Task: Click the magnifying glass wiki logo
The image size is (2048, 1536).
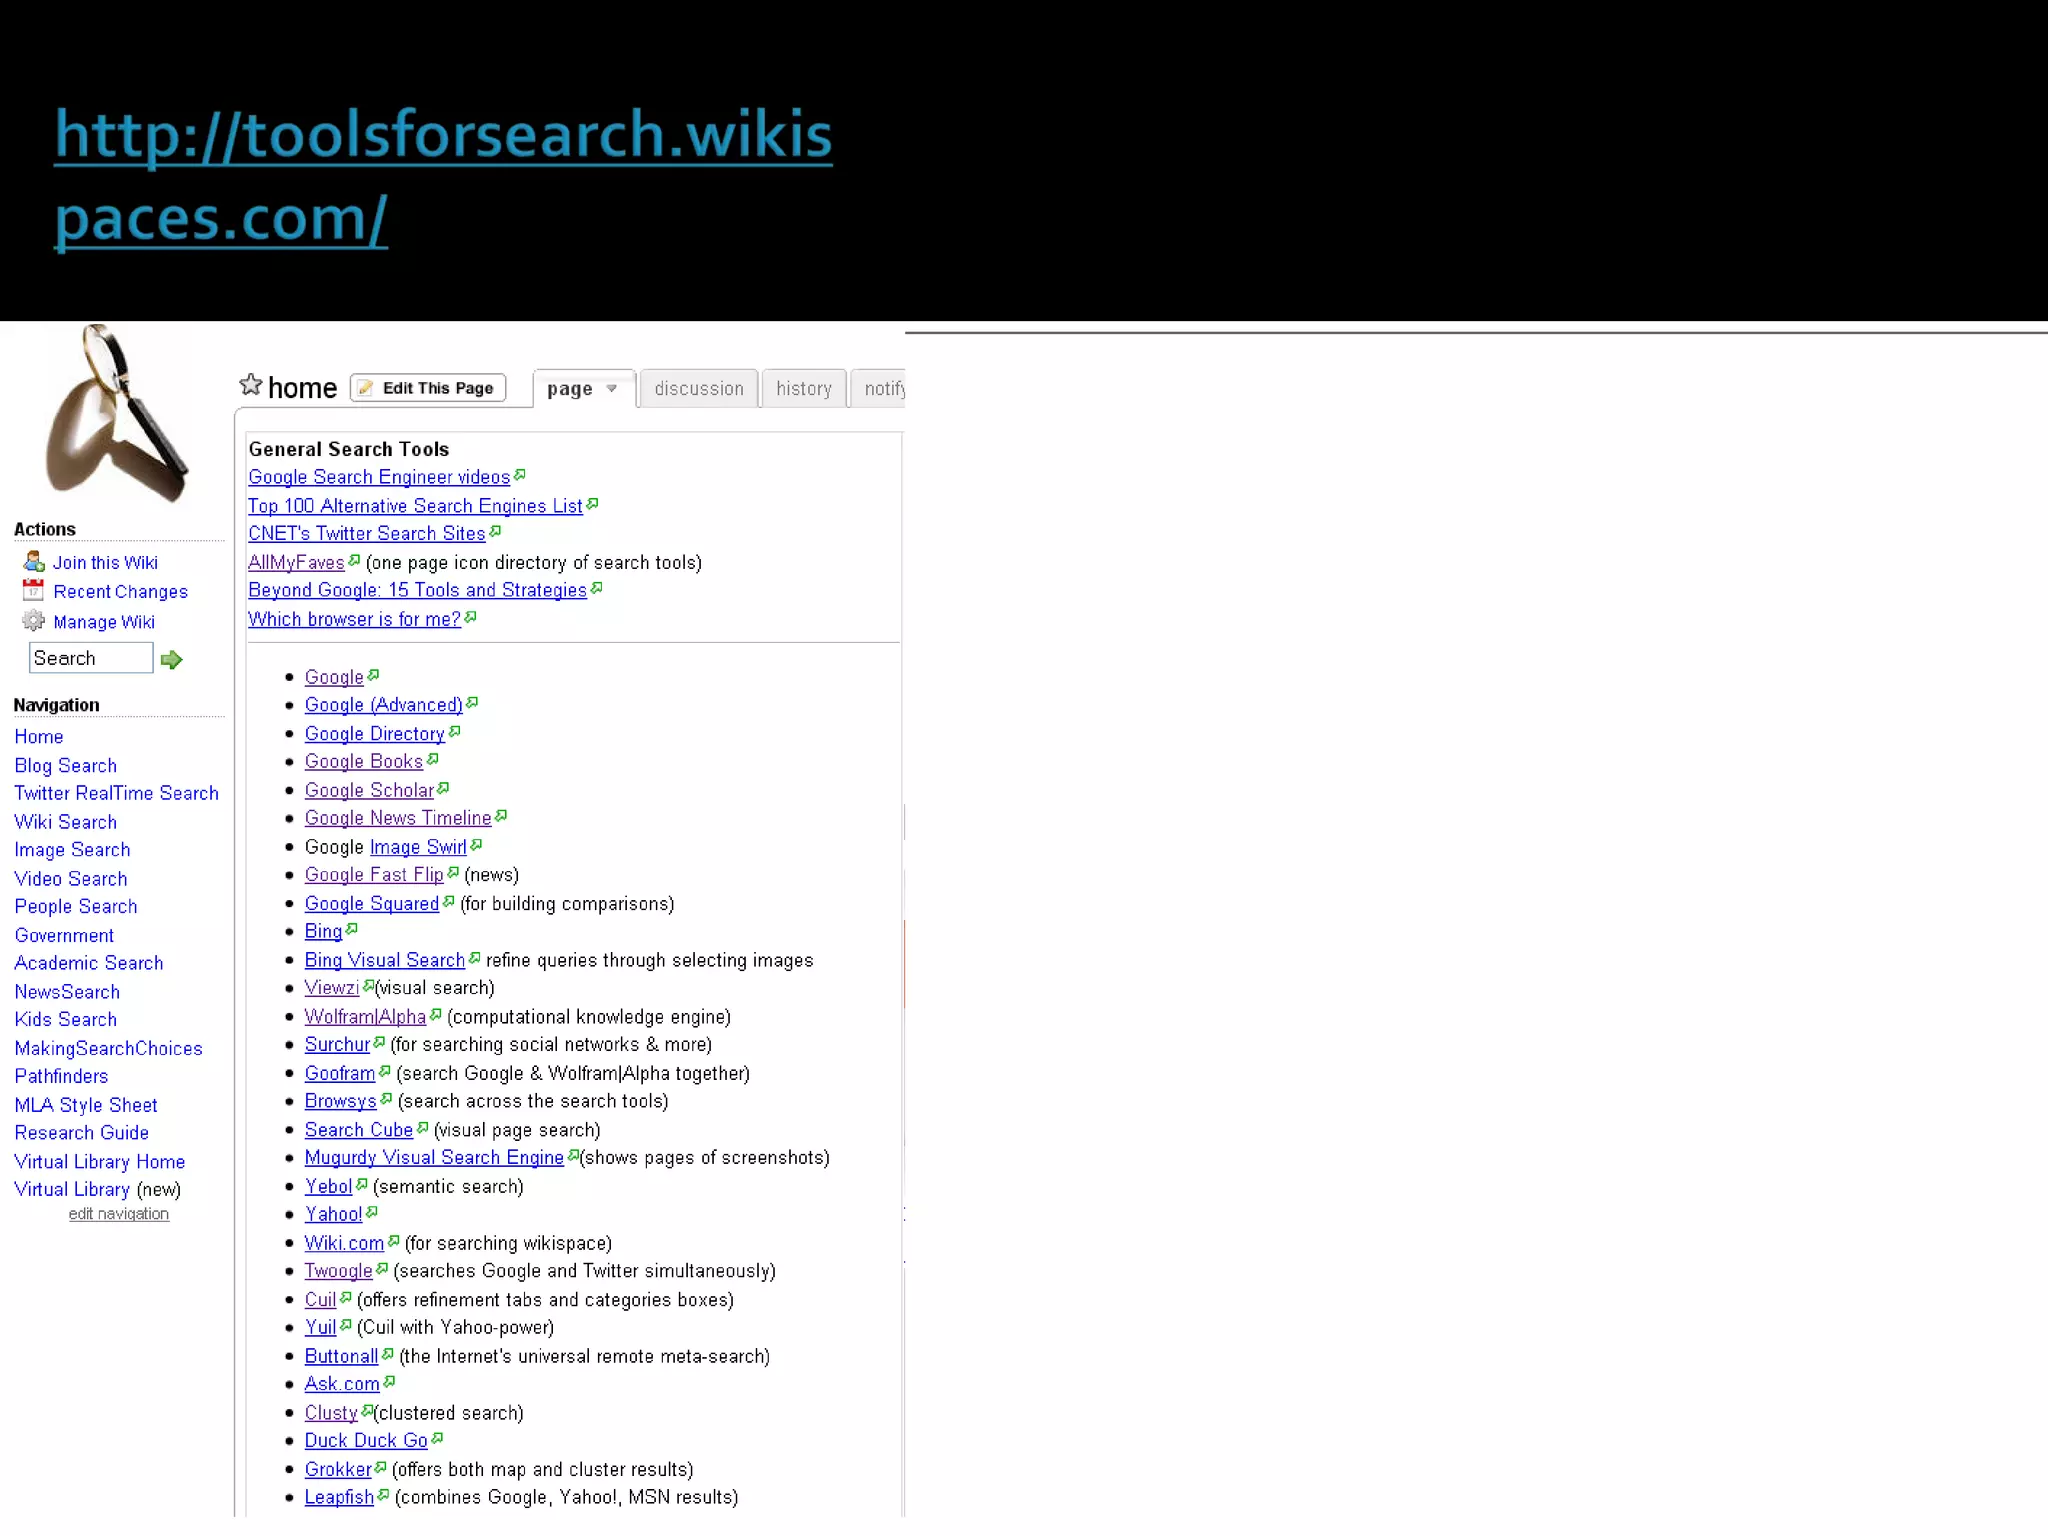Action: [116, 413]
